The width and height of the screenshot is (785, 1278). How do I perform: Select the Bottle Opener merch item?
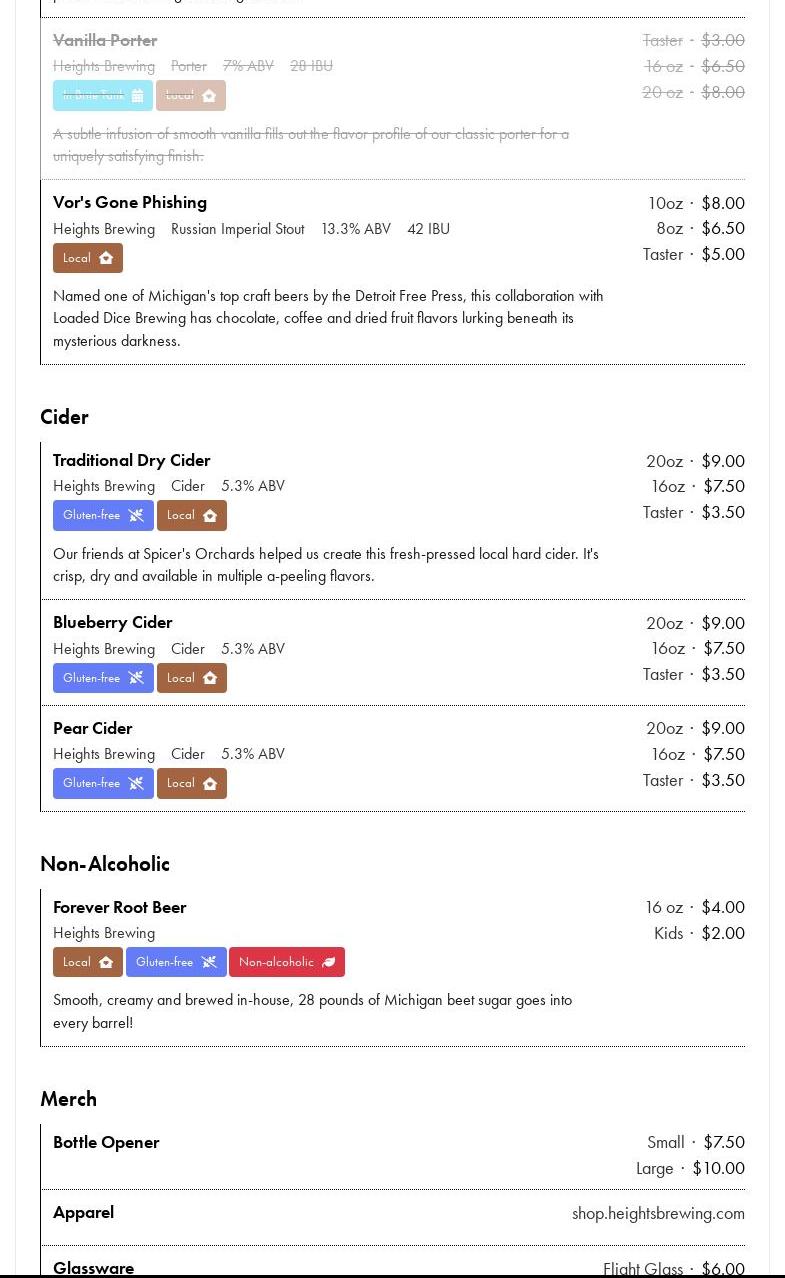[x=106, y=1142]
